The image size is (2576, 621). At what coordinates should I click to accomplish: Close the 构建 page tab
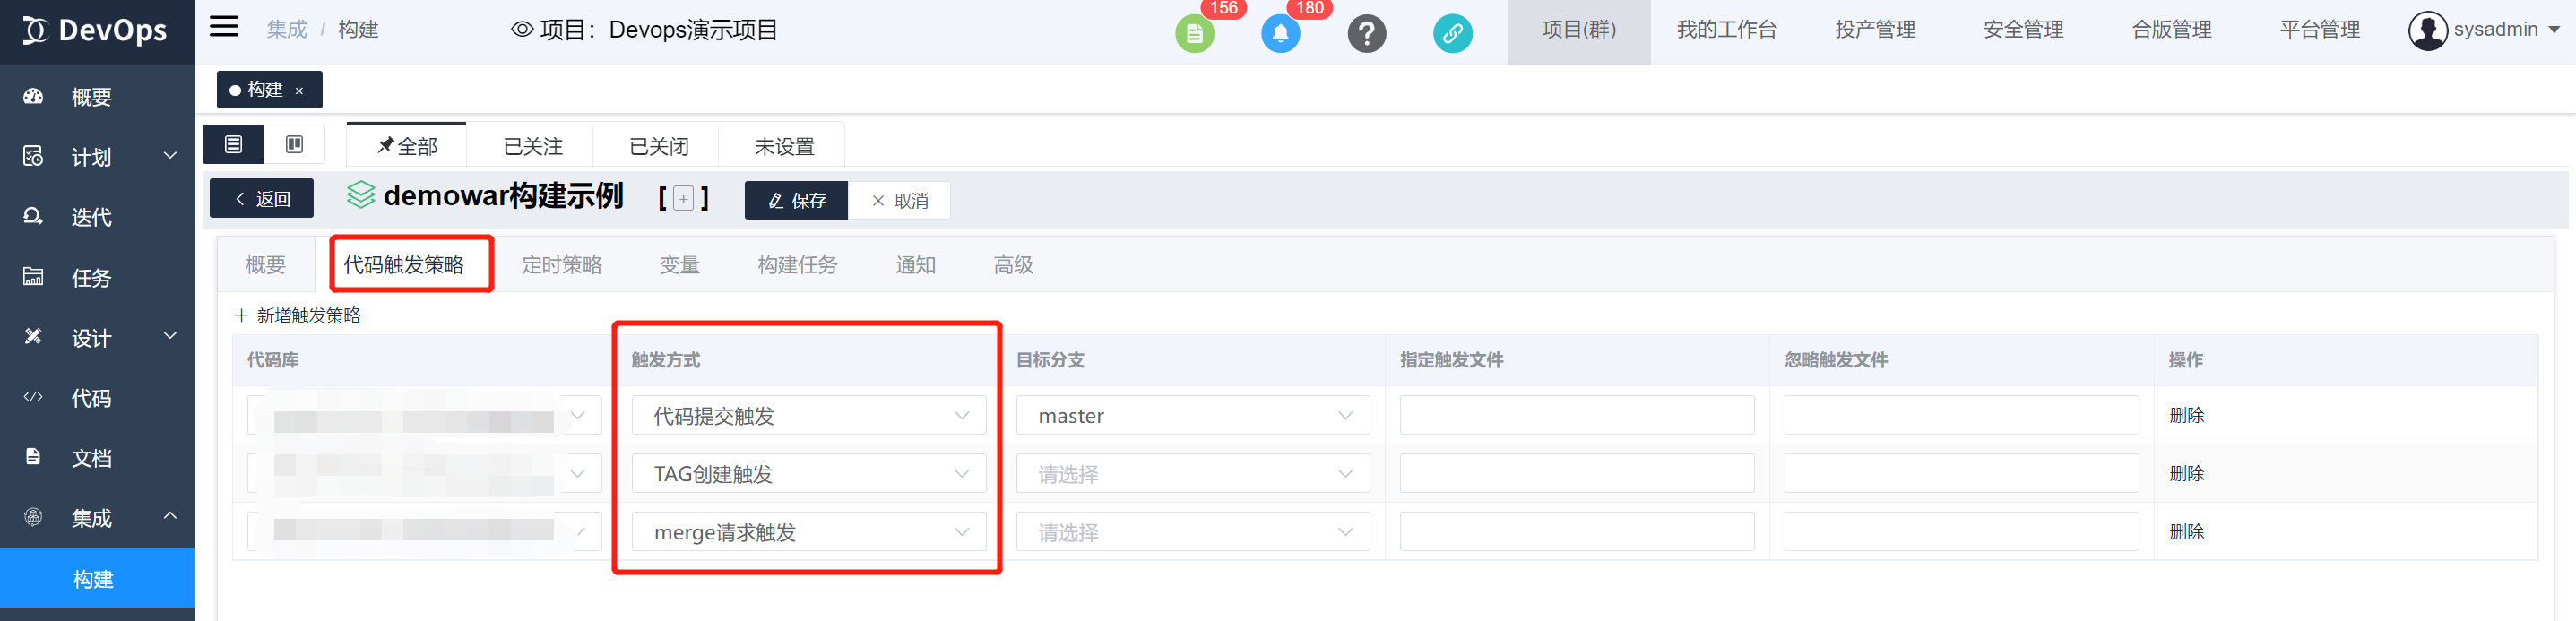point(299,91)
